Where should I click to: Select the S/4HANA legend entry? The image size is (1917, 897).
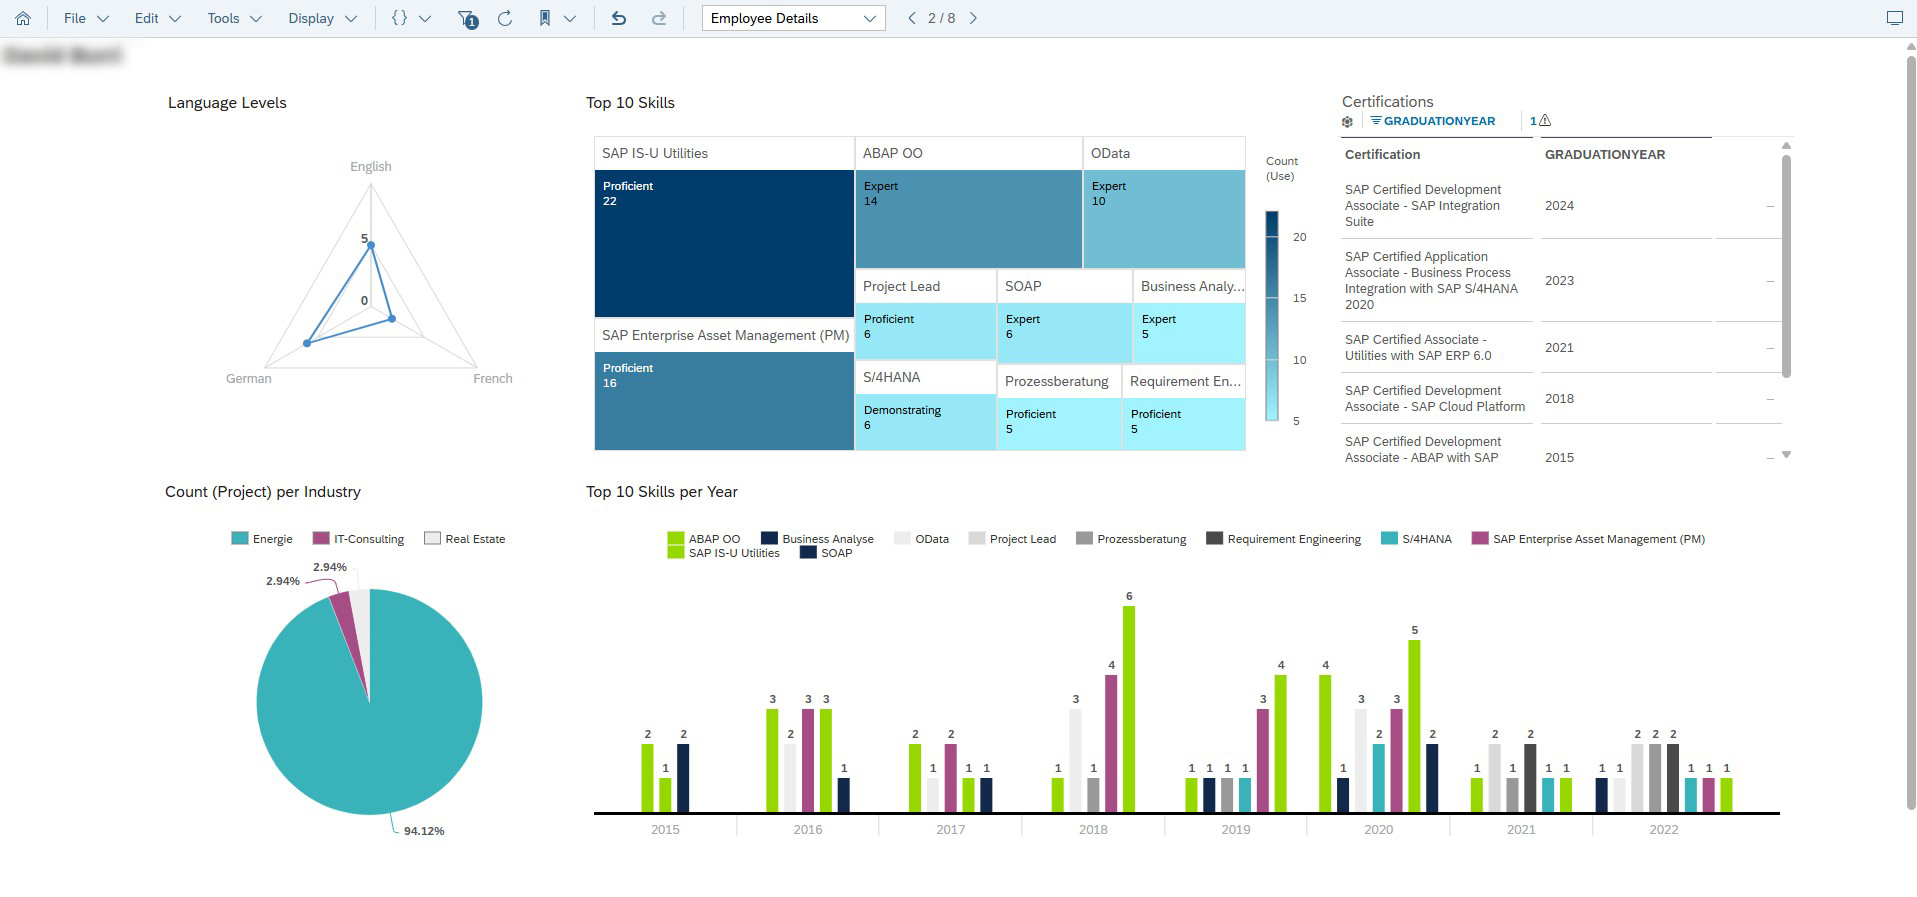tap(1416, 538)
